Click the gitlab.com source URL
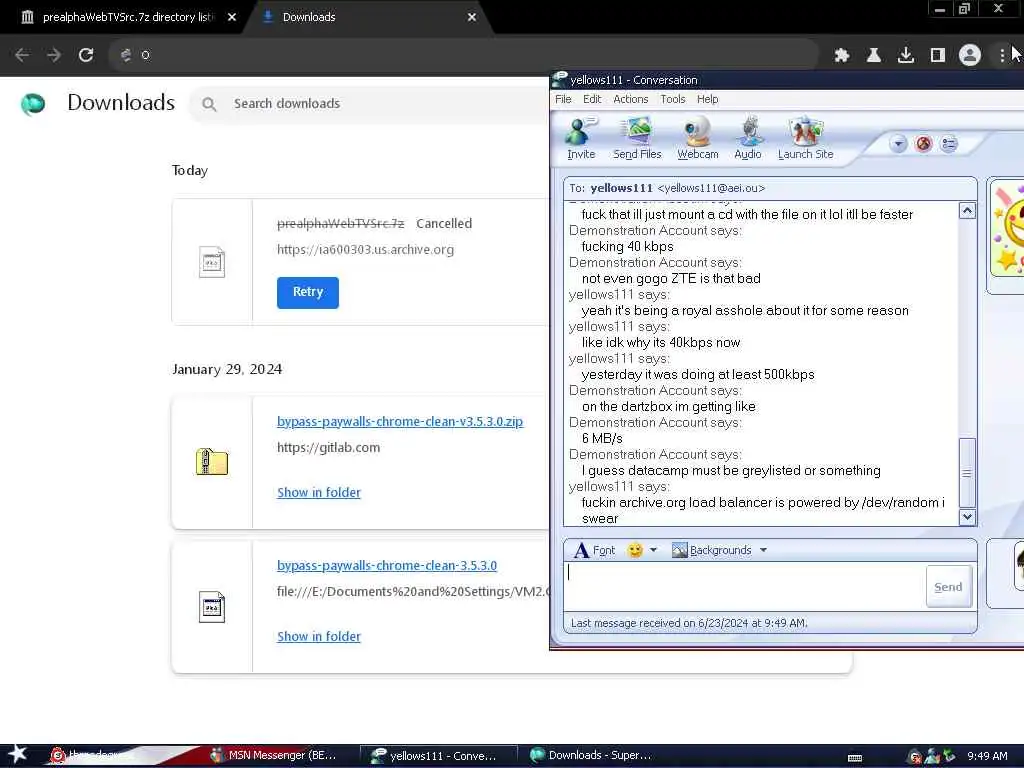 coord(328,447)
